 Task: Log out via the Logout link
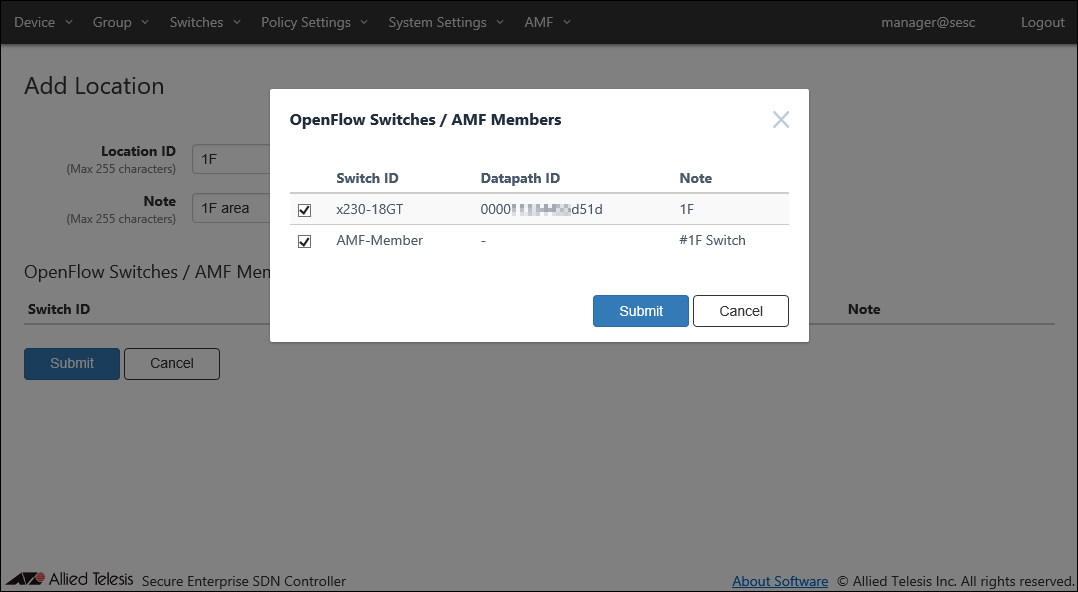(1042, 22)
